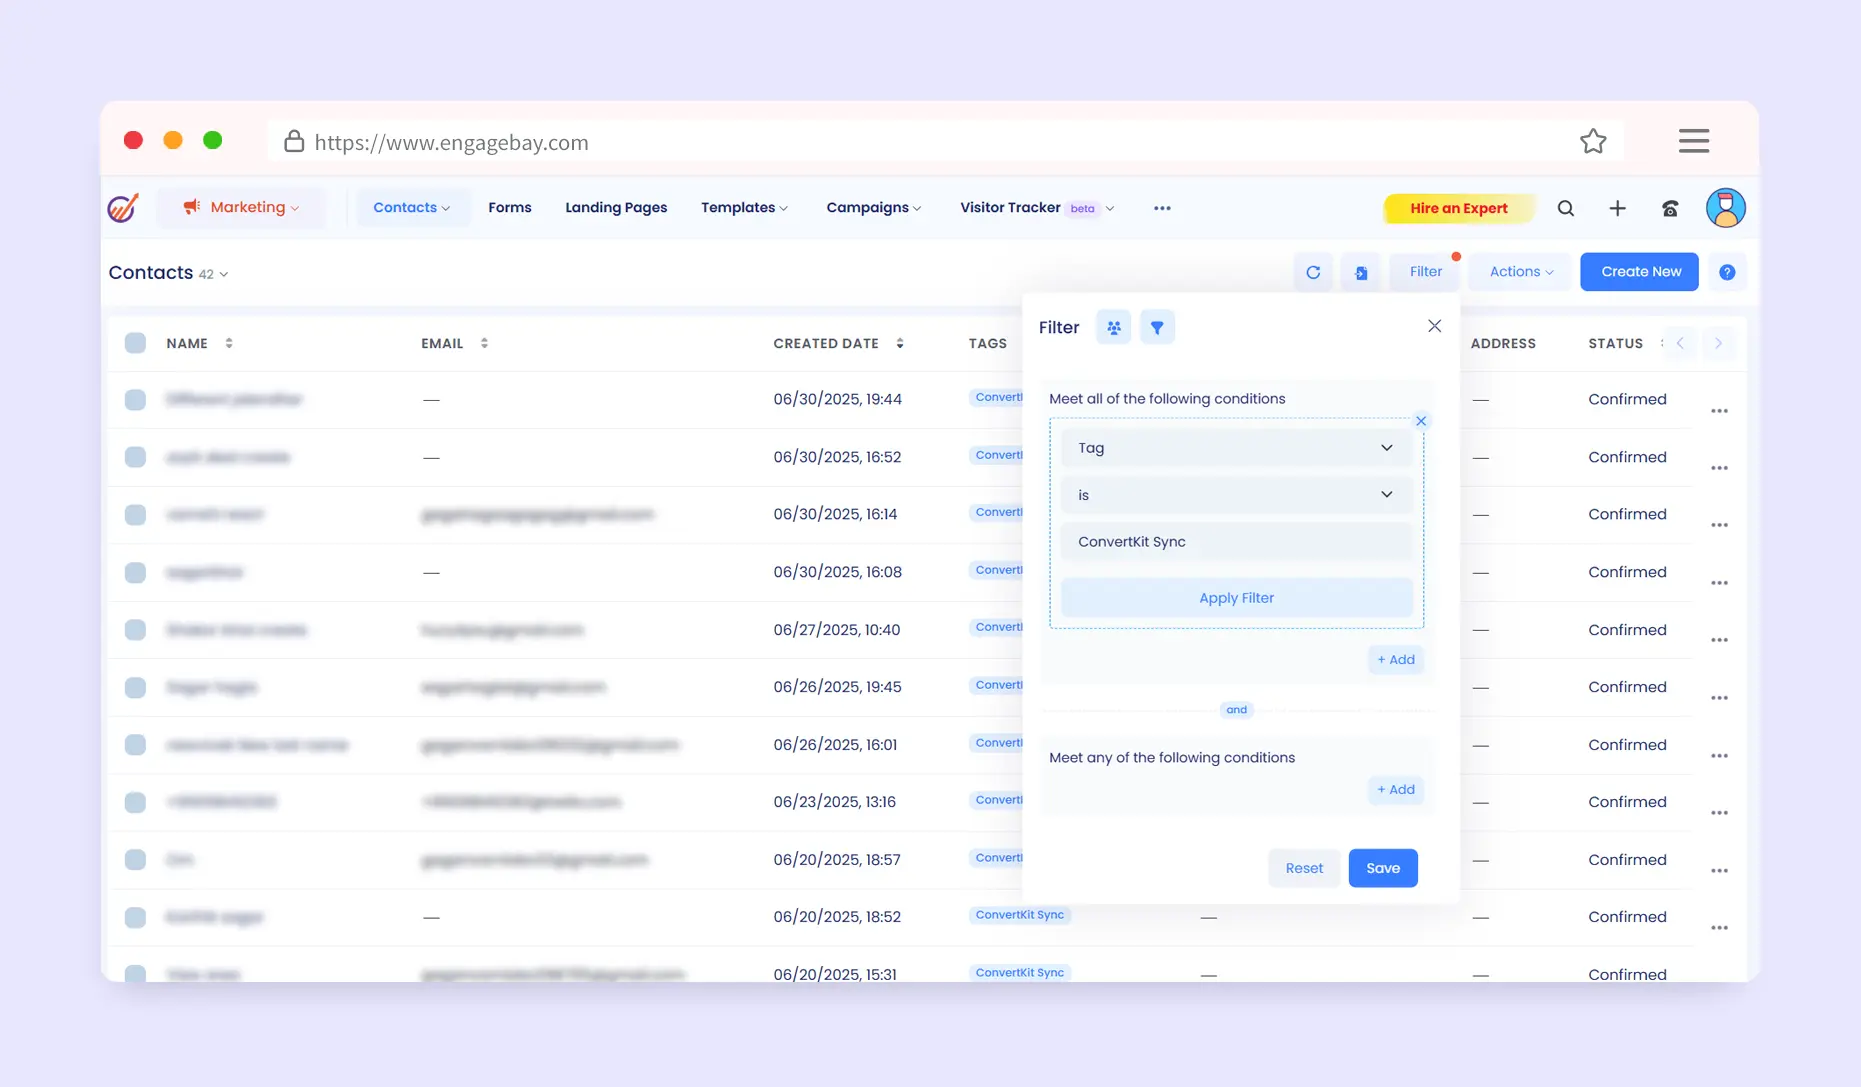1861x1087 pixels.
Task: Sort by Name column
Action: tap(229, 343)
